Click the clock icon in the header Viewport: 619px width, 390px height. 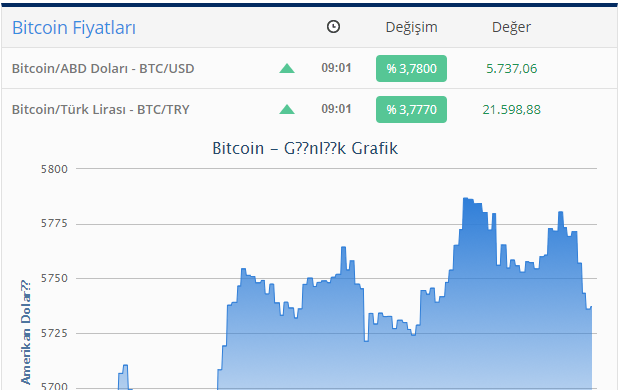click(333, 27)
